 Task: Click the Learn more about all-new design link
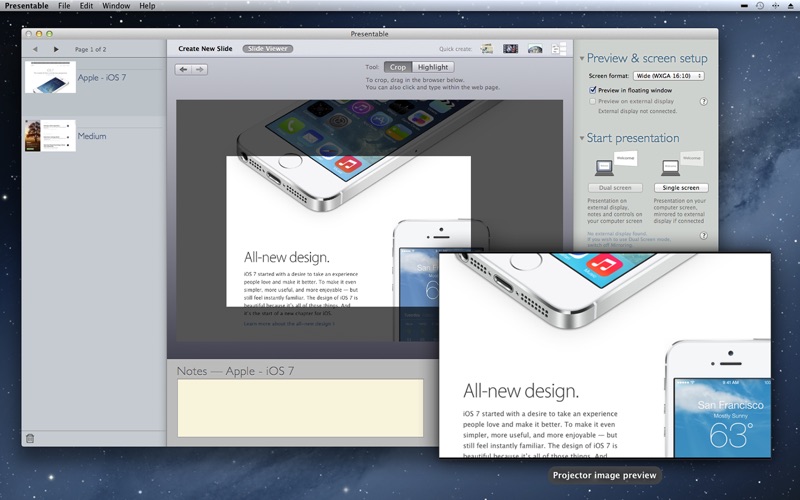pyautogui.click(x=289, y=323)
